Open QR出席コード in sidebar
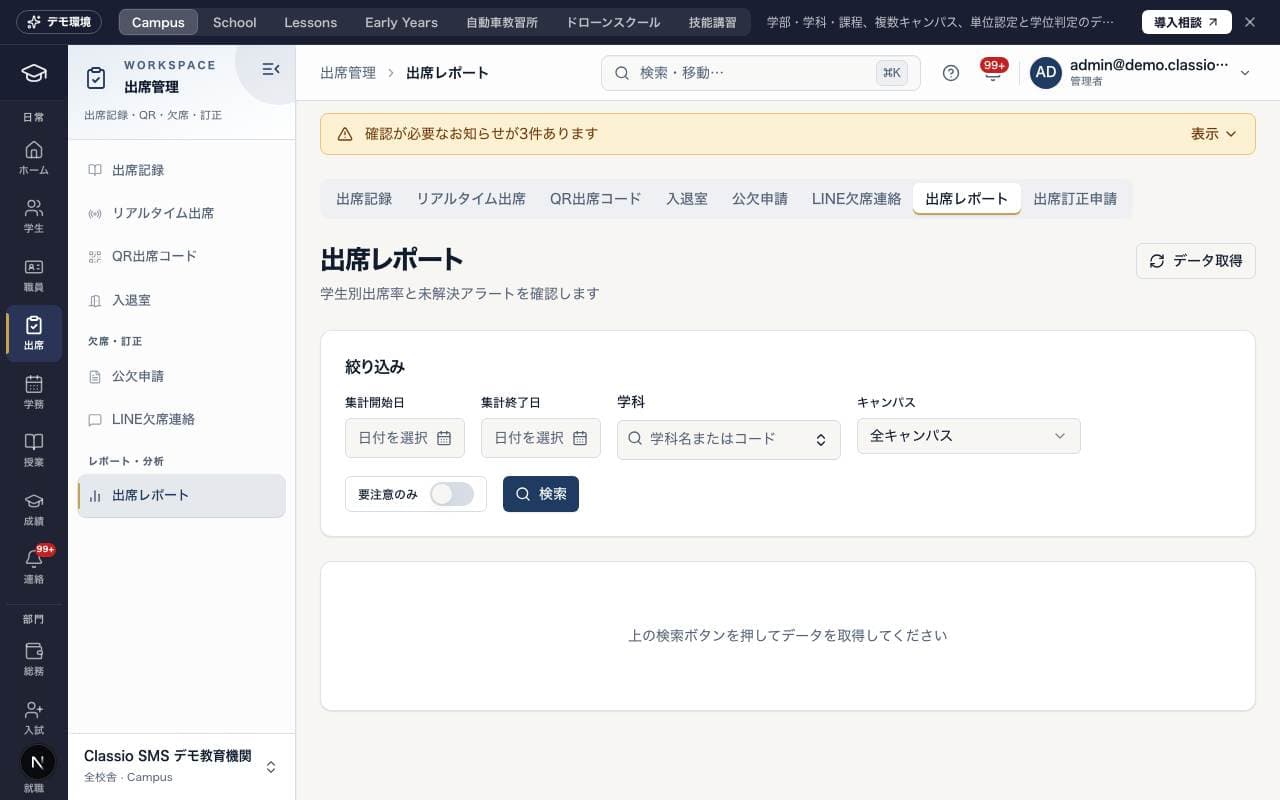Image resolution: width=1280 pixels, height=800 pixels. 182,256
